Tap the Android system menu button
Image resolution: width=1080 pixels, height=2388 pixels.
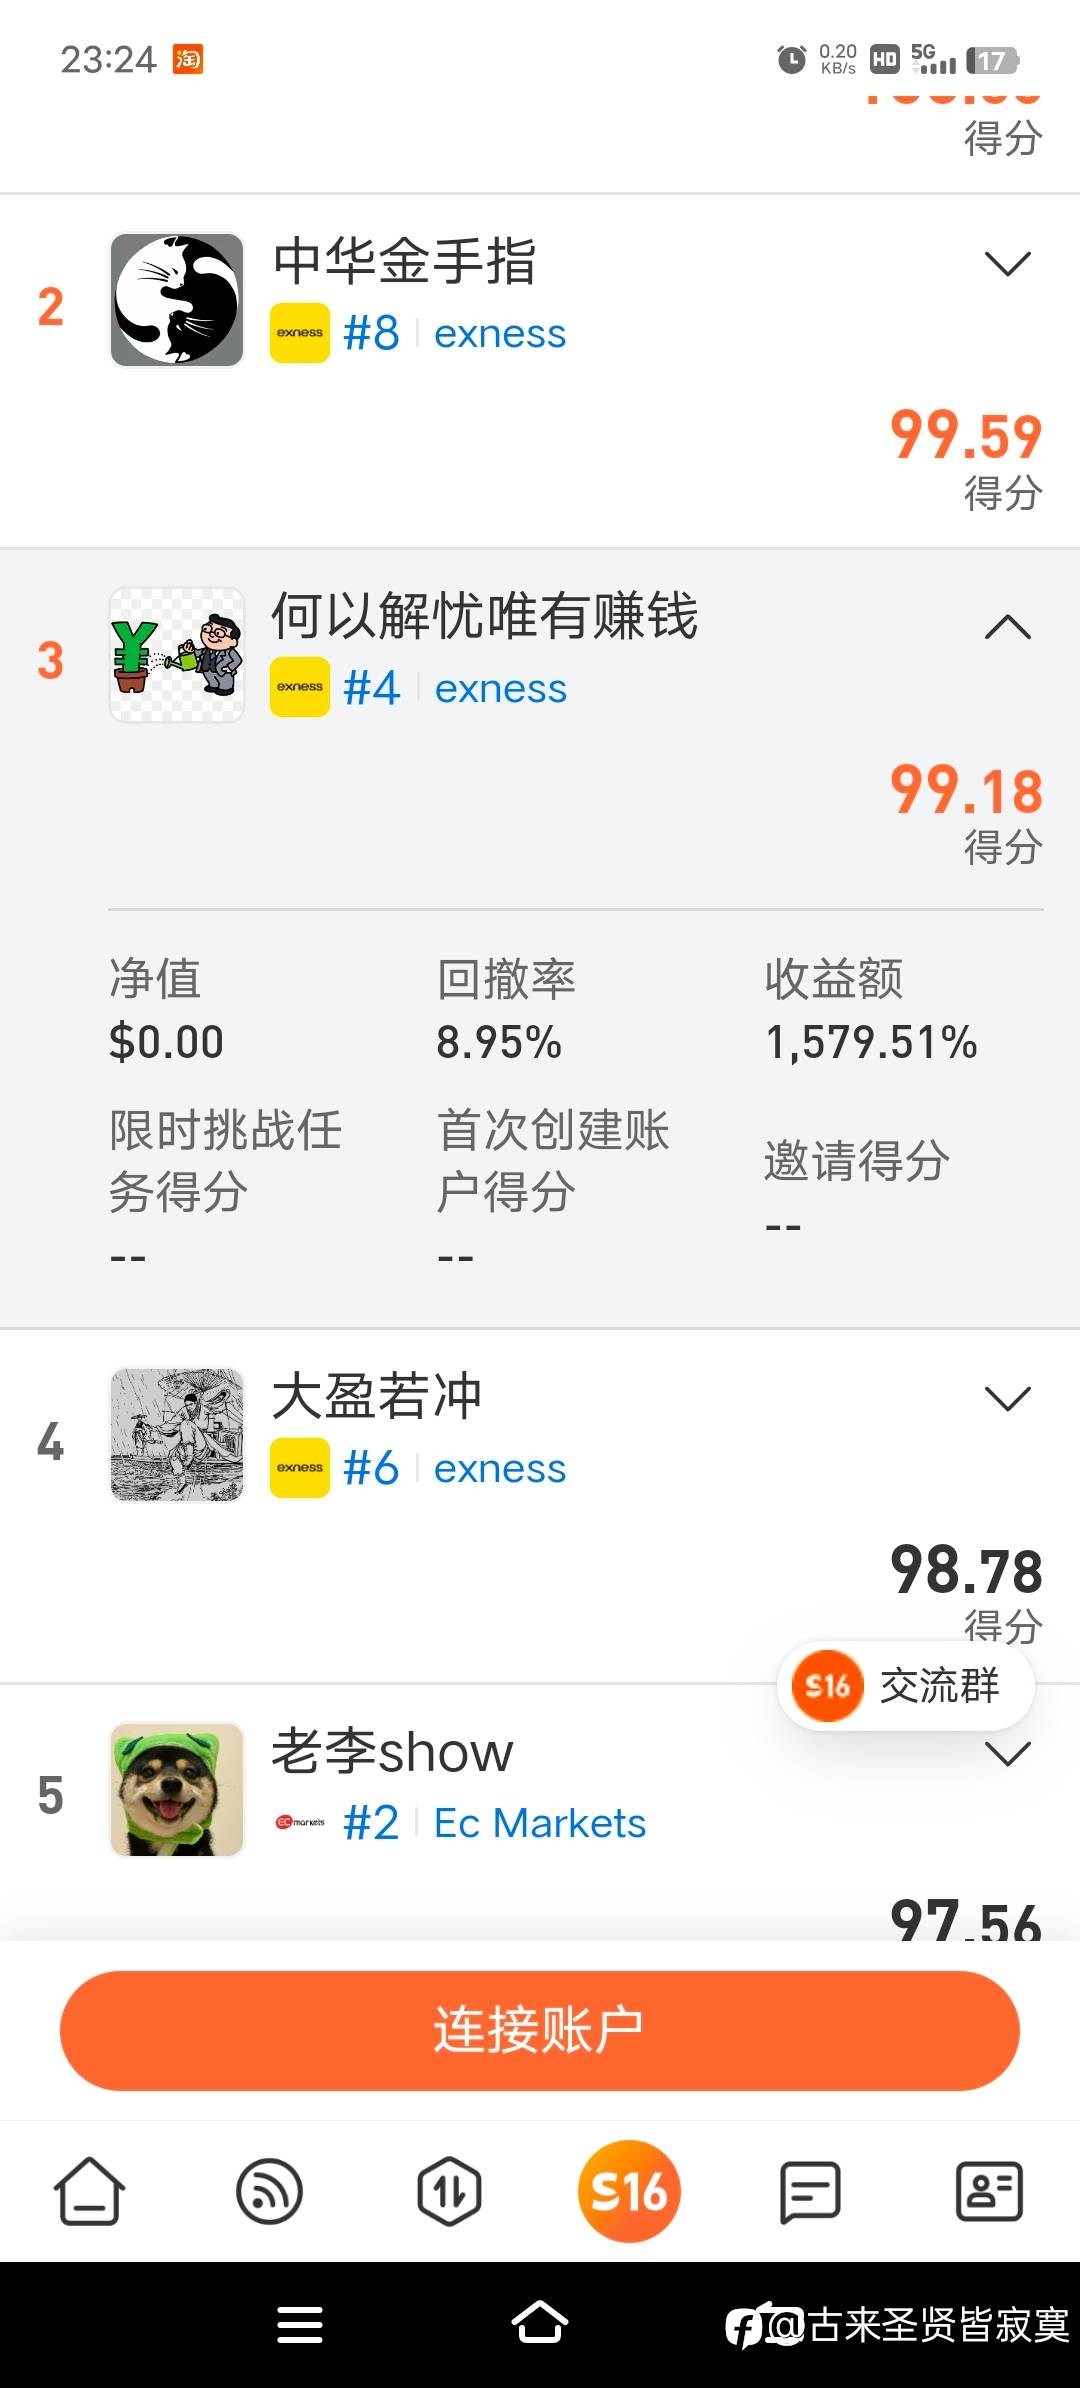[x=300, y=2325]
